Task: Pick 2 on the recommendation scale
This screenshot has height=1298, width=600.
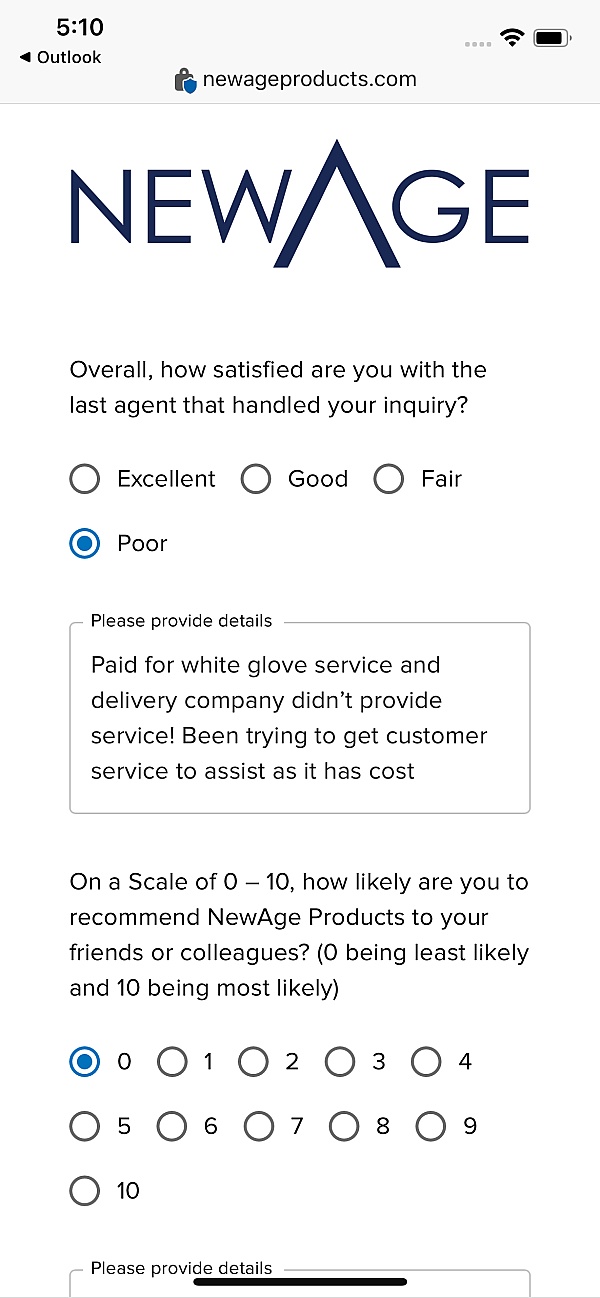Action: [253, 1062]
